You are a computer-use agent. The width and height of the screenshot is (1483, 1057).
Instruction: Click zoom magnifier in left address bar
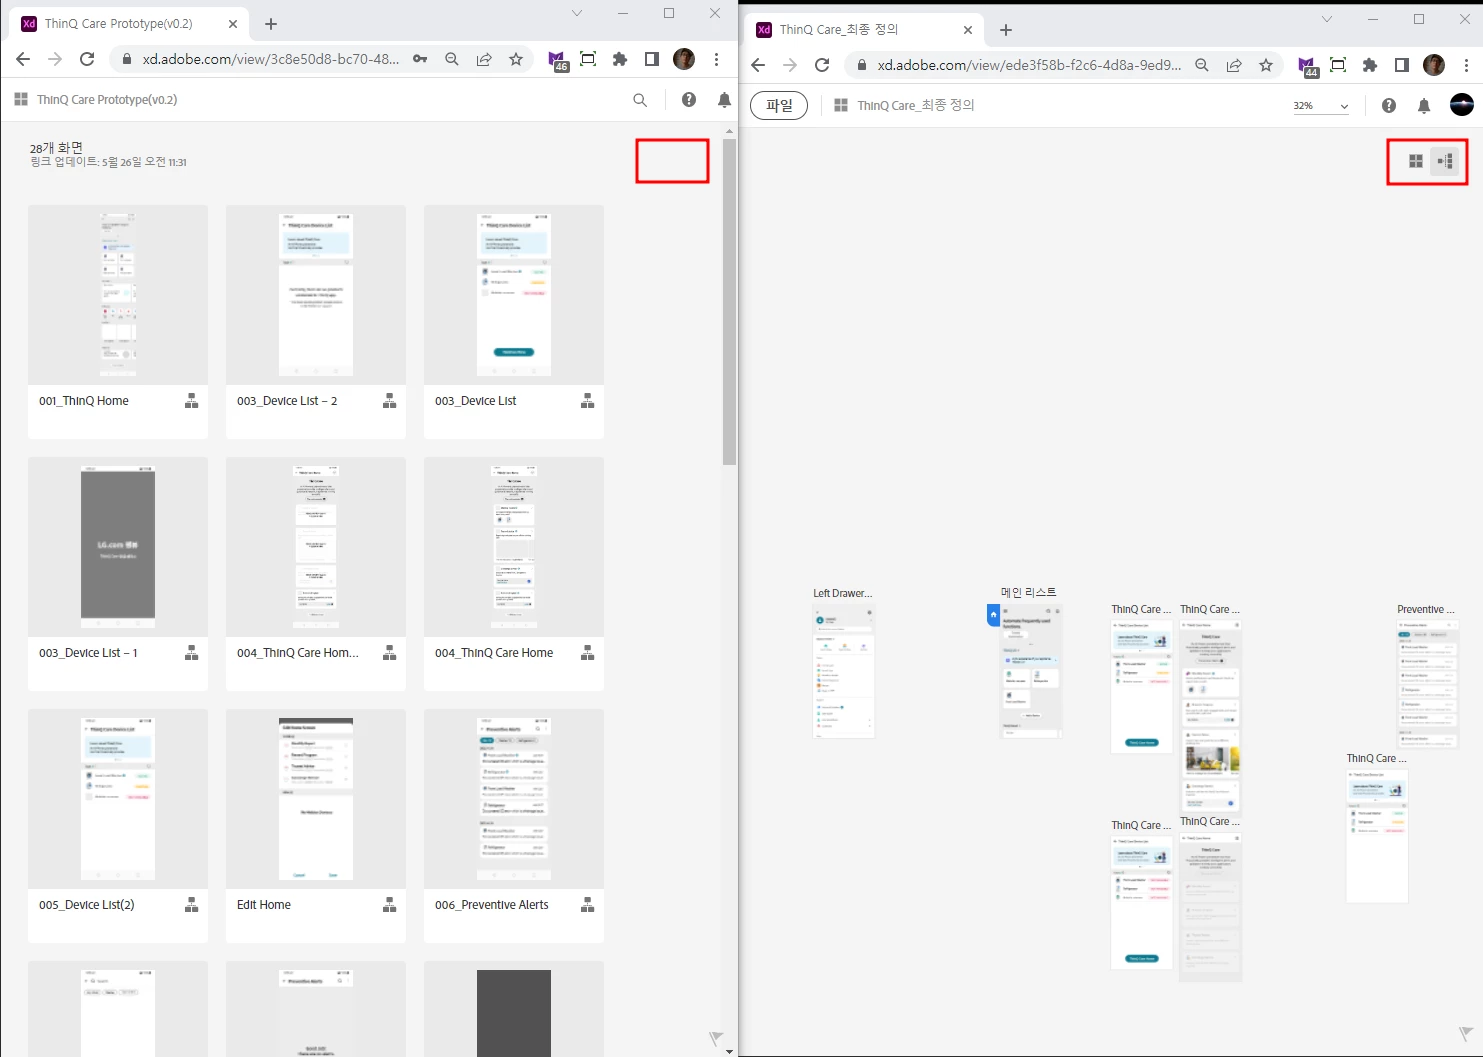click(x=452, y=59)
